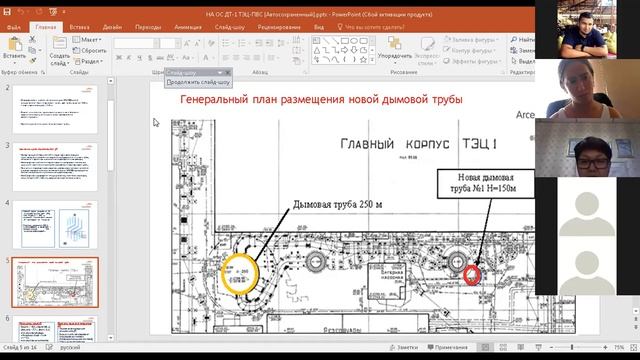The height and width of the screenshot is (360, 640).
Task: Select the oval shape in shapes gallery
Action: pyautogui.click(x=354, y=41)
